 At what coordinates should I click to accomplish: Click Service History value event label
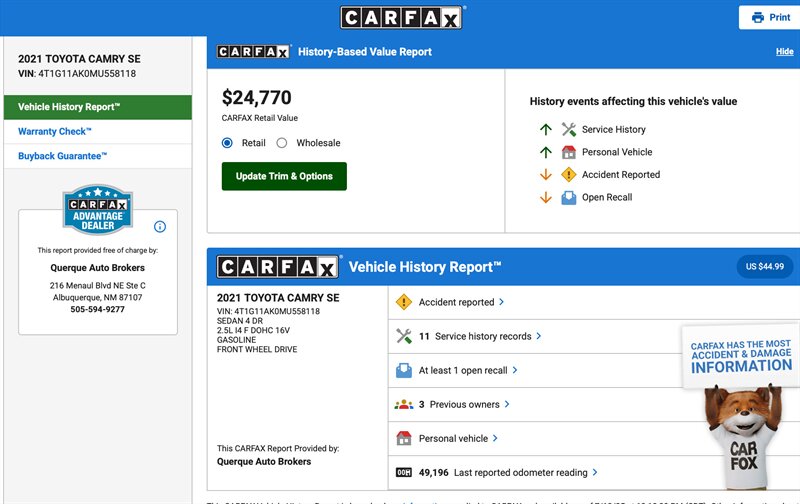[x=614, y=130]
